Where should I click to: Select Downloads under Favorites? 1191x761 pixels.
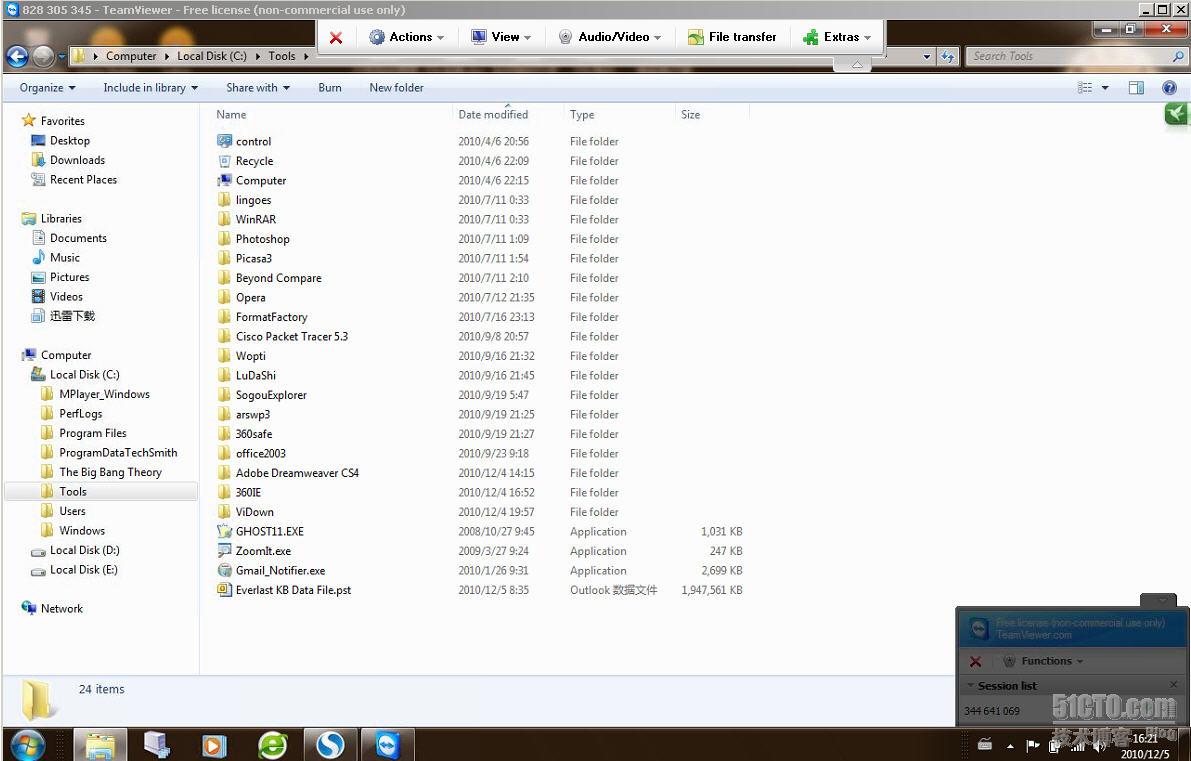[x=68, y=160]
